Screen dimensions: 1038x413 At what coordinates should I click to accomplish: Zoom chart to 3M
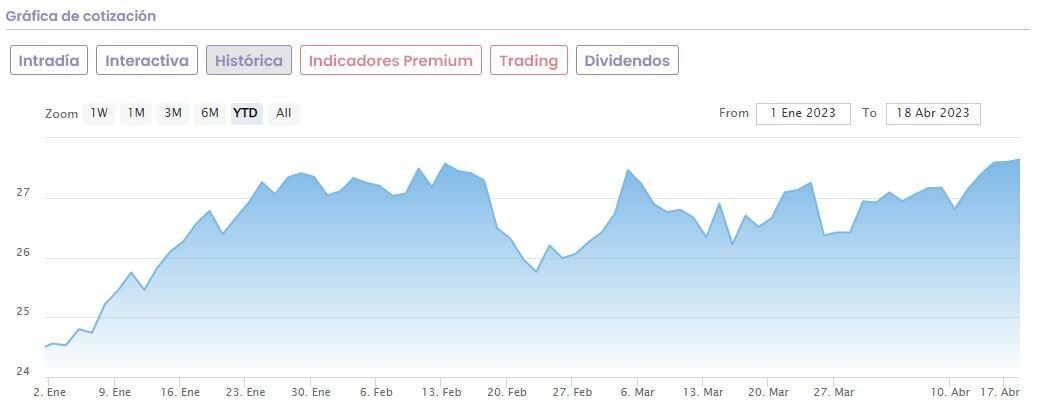[173, 113]
